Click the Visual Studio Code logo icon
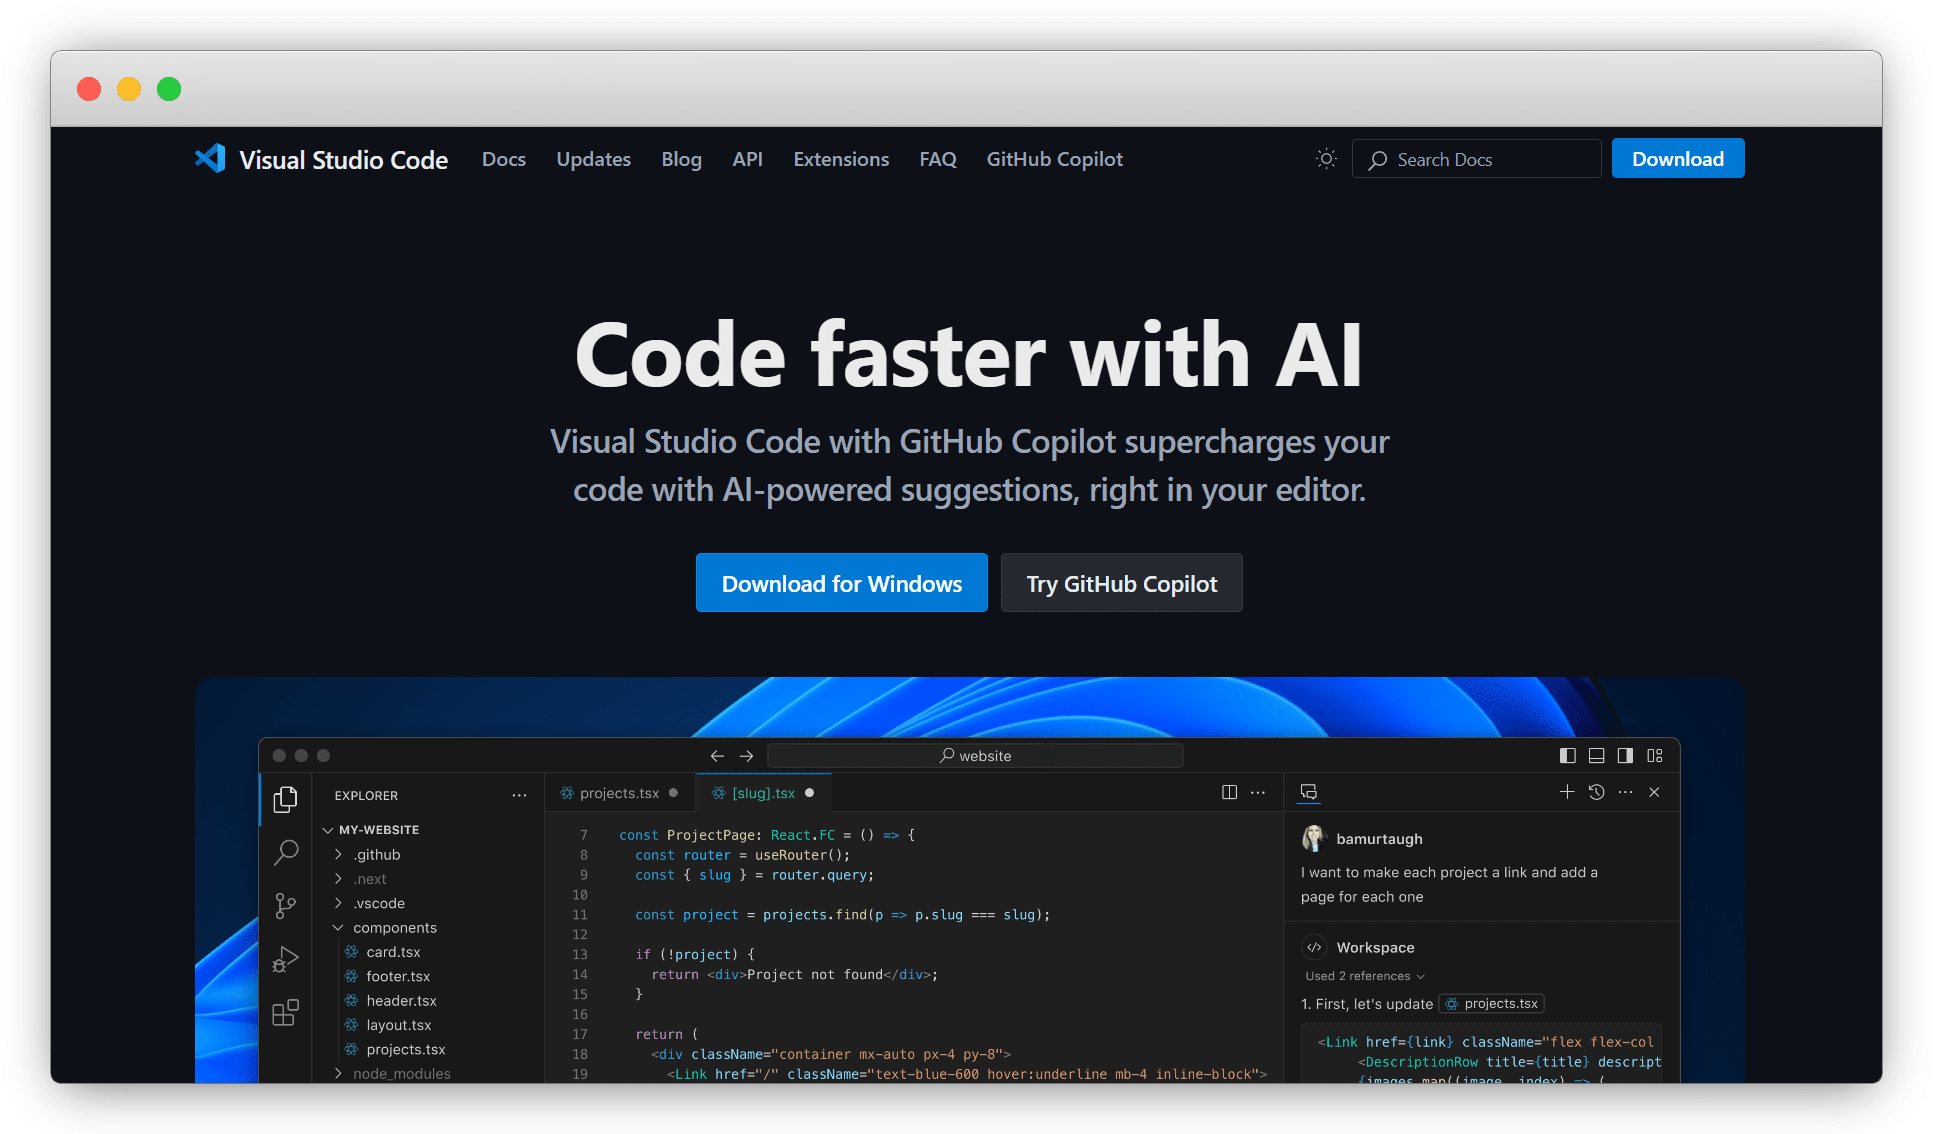 (210, 159)
